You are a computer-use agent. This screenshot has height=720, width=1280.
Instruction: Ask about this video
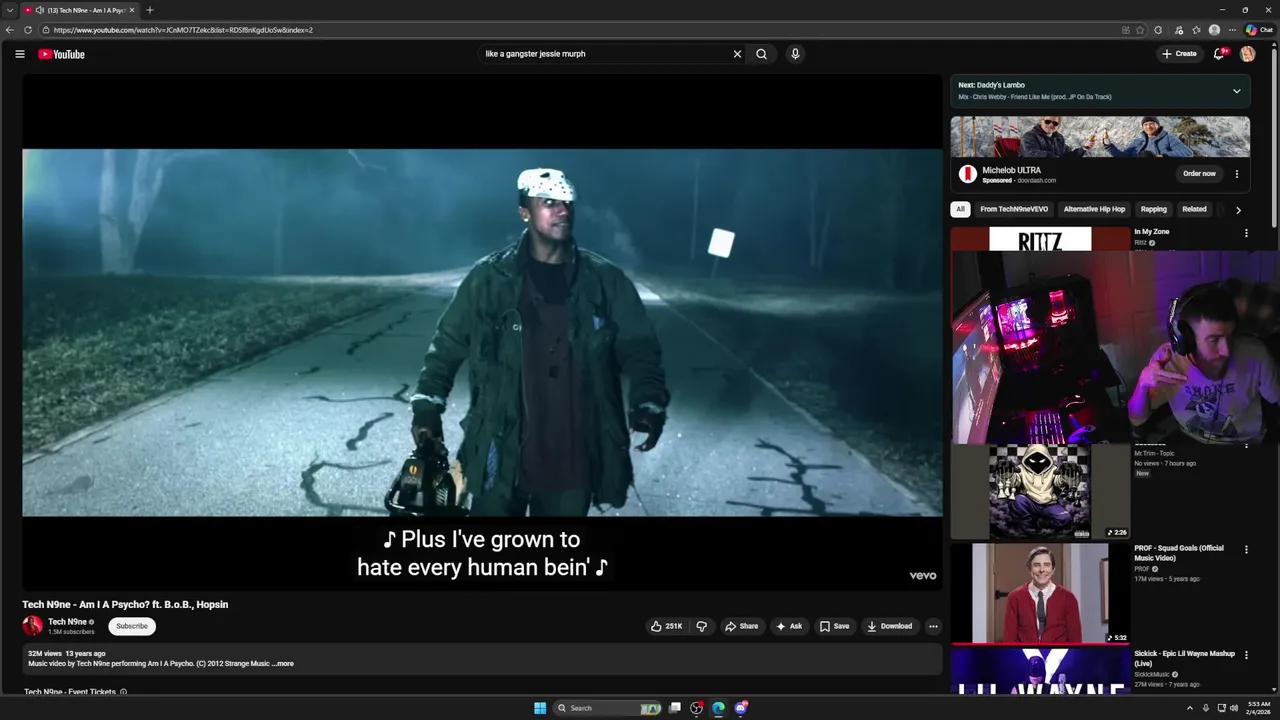[789, 626]
